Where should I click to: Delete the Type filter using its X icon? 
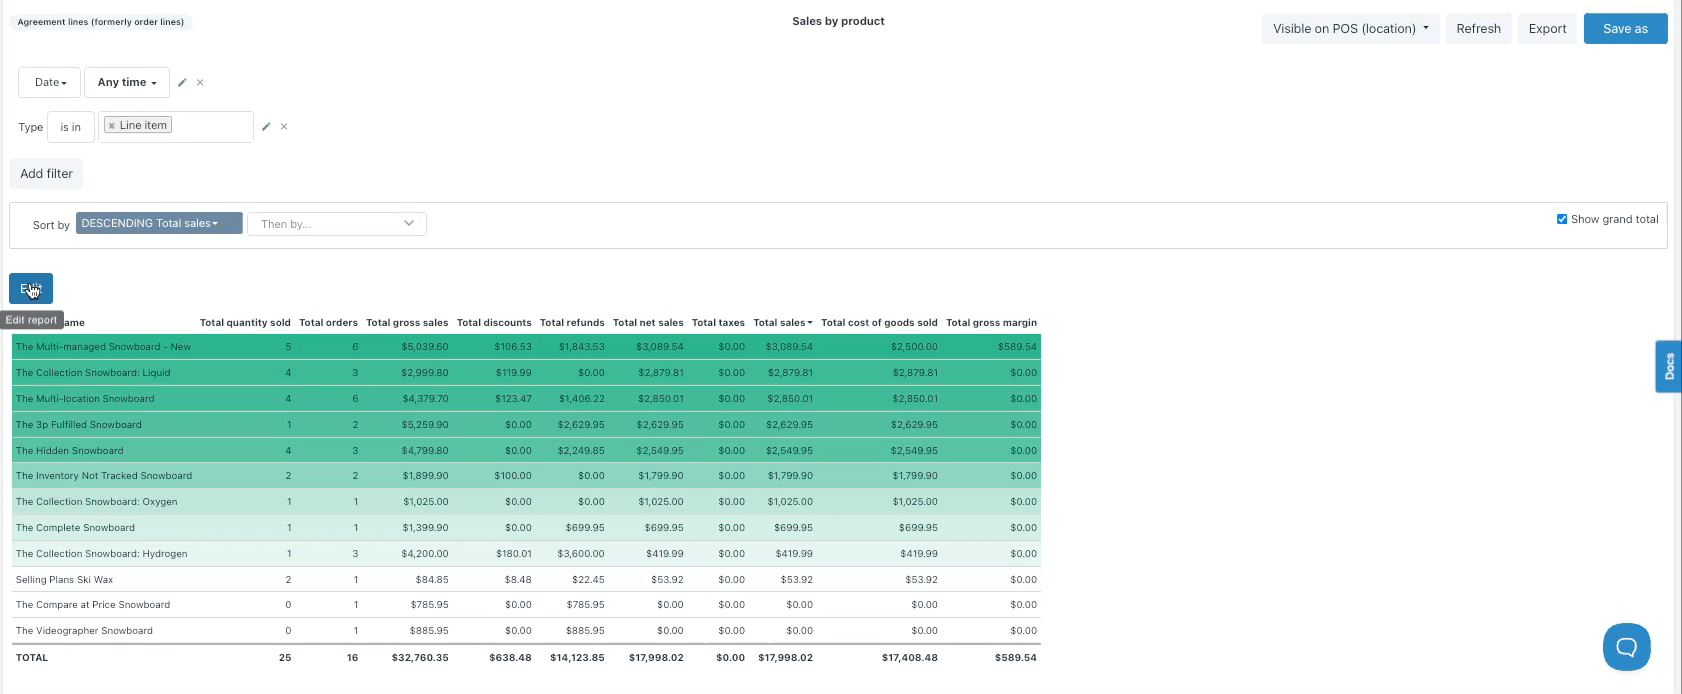[x=284, y=127]
